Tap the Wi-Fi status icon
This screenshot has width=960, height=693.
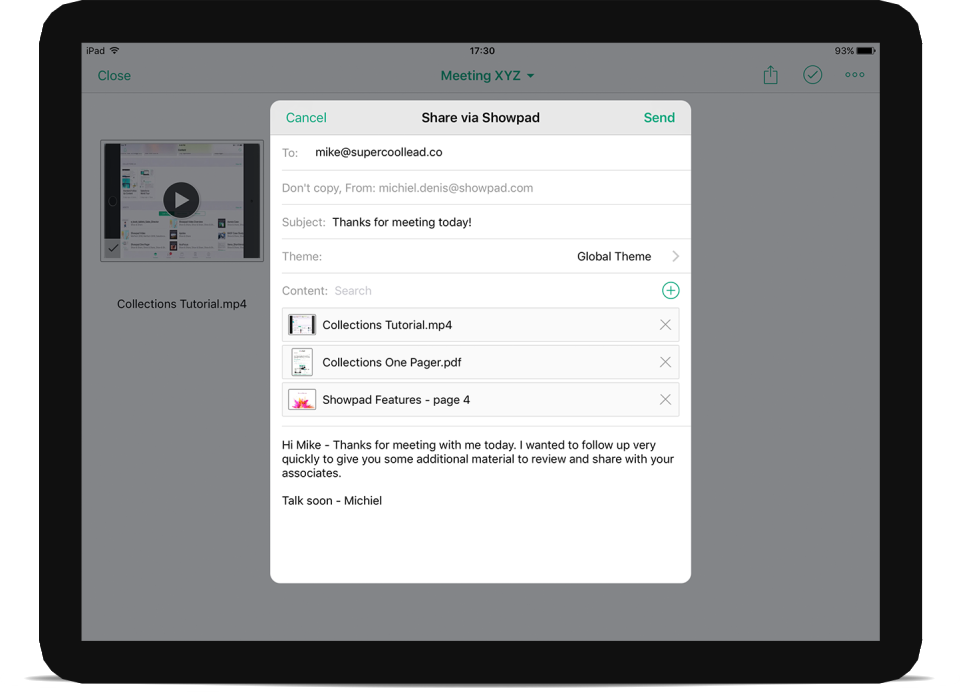point(114,50)
